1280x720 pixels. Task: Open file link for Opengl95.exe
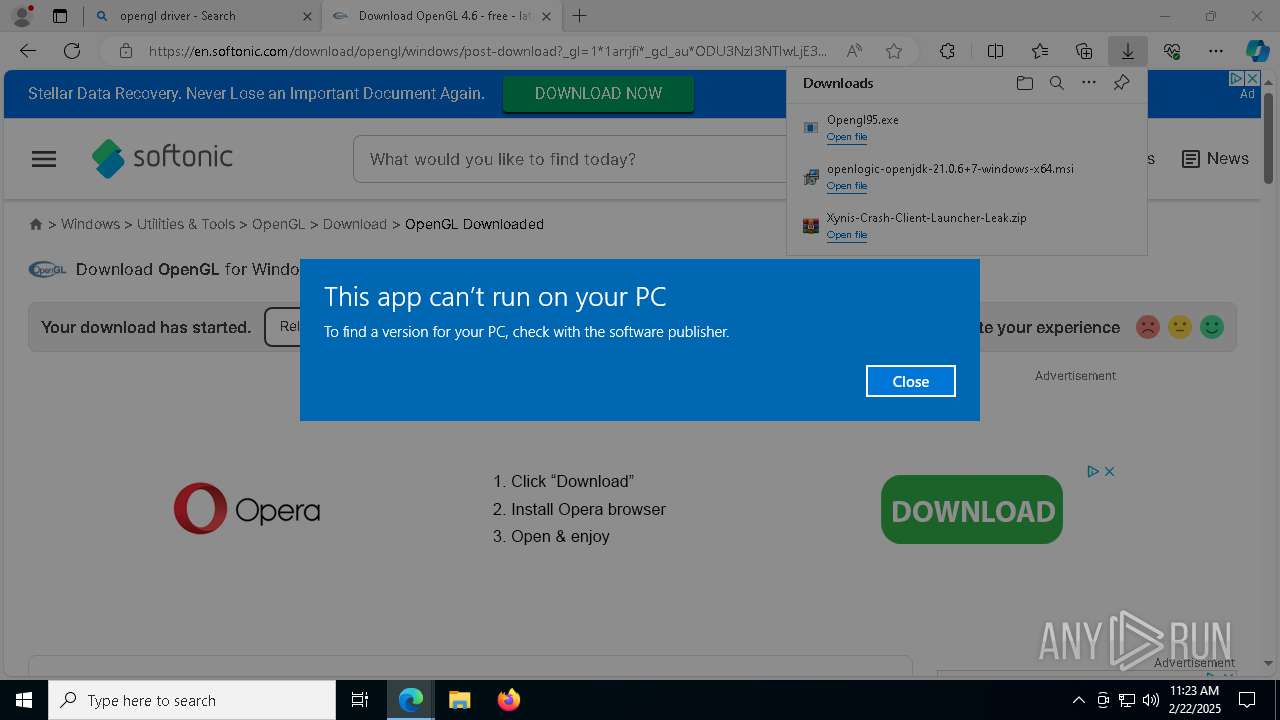point(847,137)
